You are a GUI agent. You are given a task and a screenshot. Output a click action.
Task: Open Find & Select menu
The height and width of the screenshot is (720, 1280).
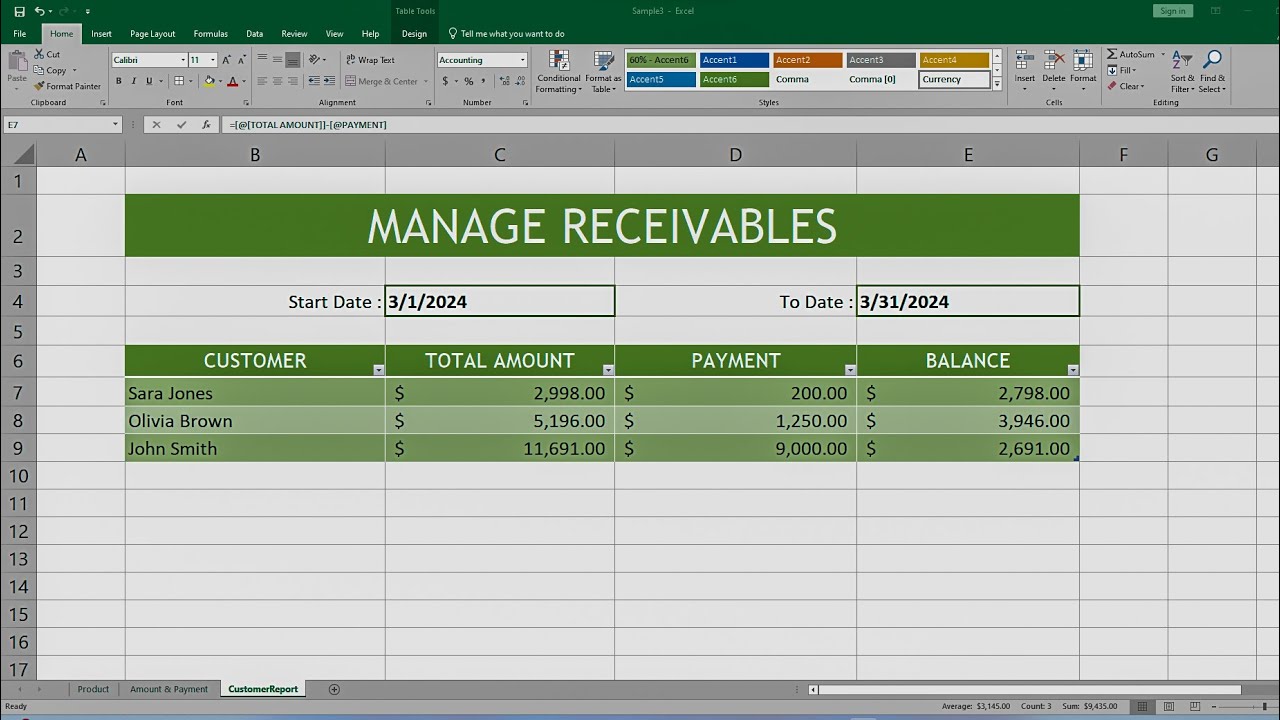(x=1212, y=71)
